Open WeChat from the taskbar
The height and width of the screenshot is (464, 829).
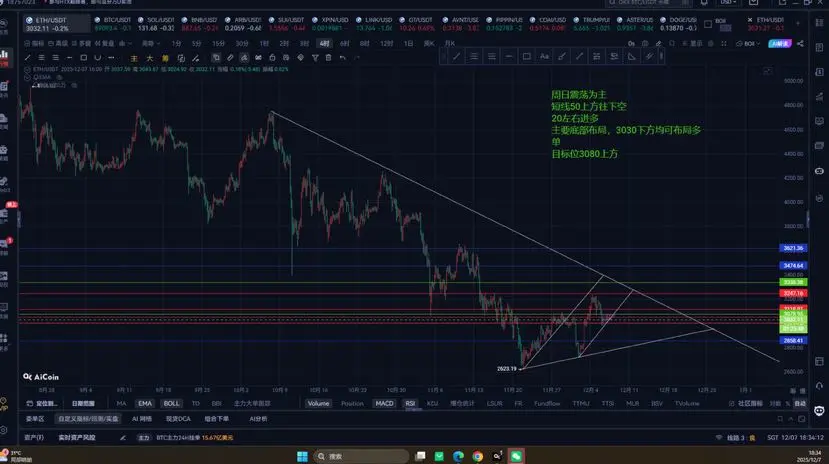click(516, 456)
